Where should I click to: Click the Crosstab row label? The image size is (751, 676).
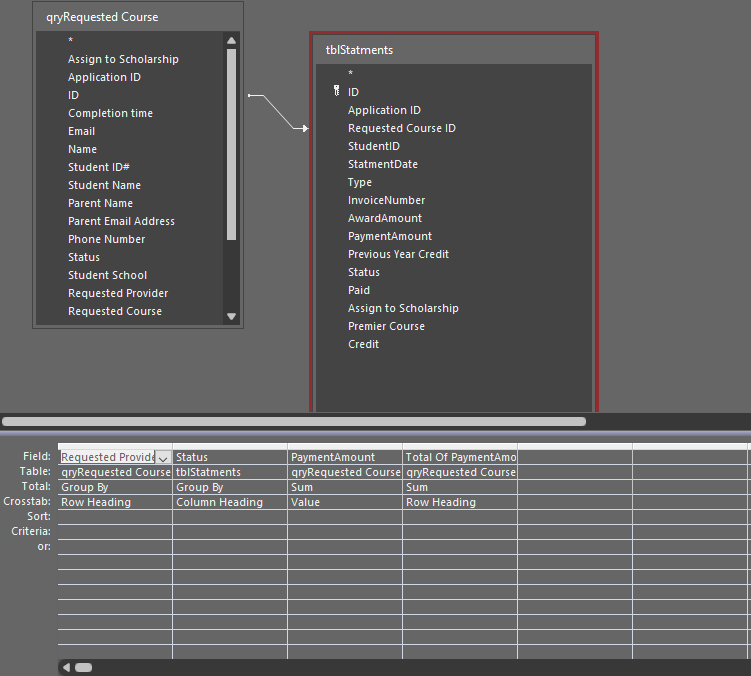point(27,502)
